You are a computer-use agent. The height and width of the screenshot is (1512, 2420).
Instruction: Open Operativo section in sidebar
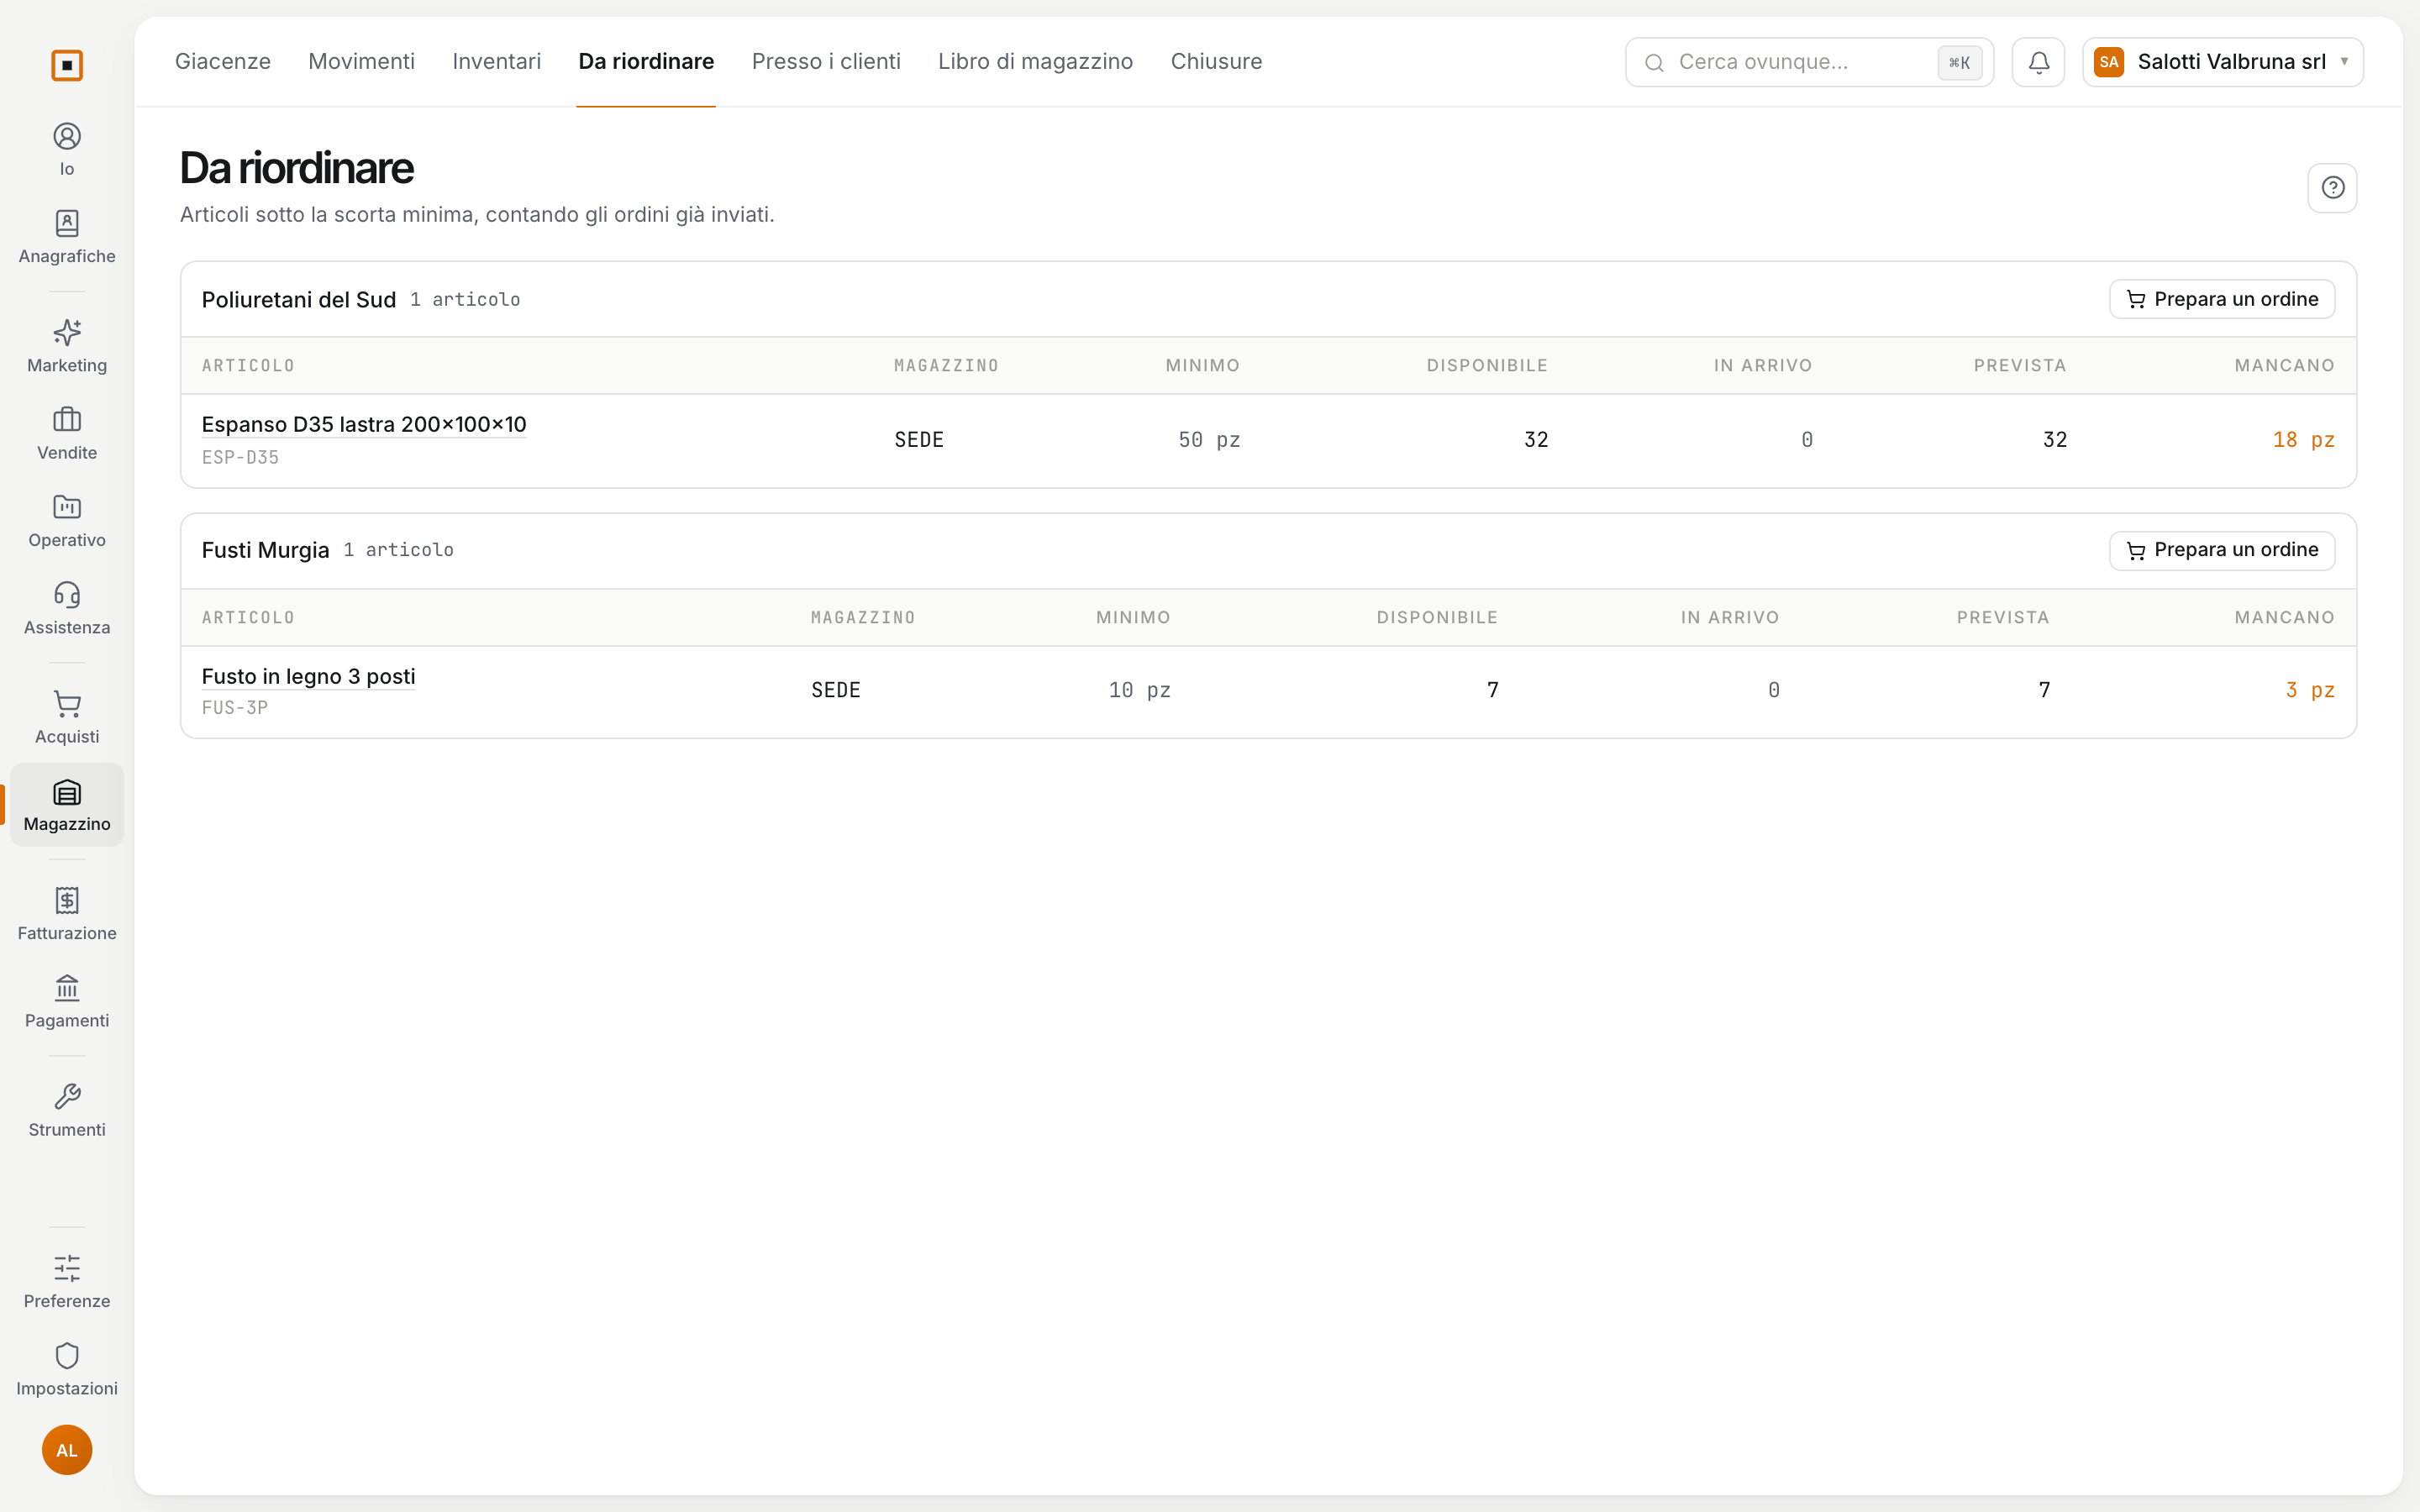67,521
